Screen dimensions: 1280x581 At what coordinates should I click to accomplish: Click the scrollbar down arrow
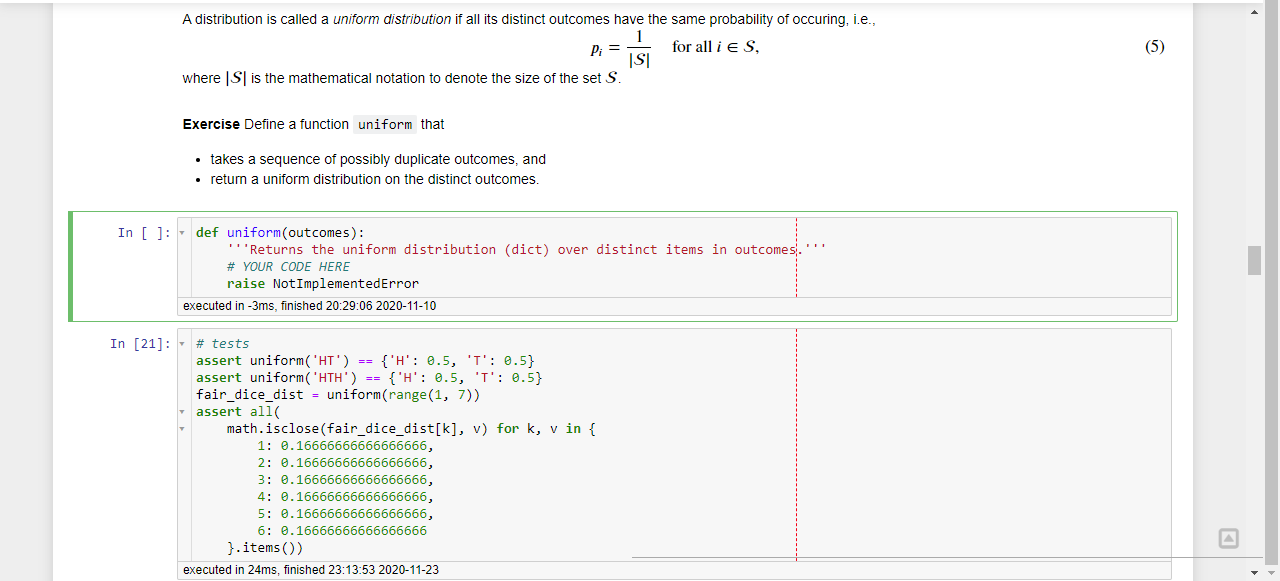point(1254,572)
